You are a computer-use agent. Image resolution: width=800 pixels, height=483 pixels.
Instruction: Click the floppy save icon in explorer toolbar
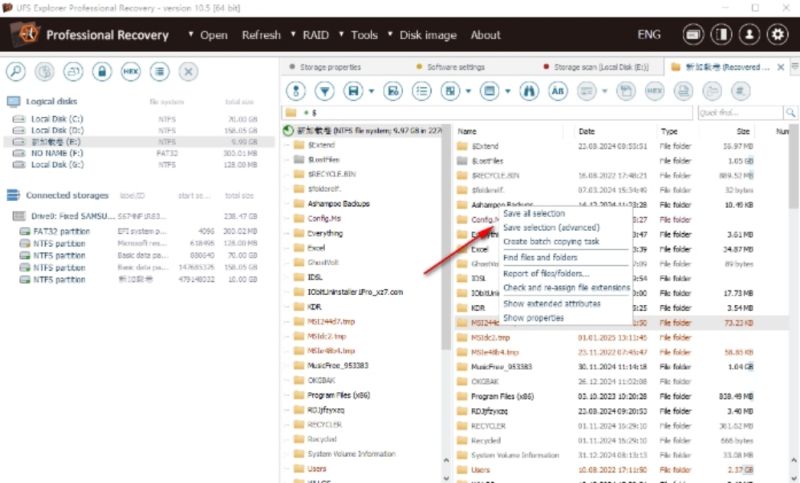[x=353, y=91]
